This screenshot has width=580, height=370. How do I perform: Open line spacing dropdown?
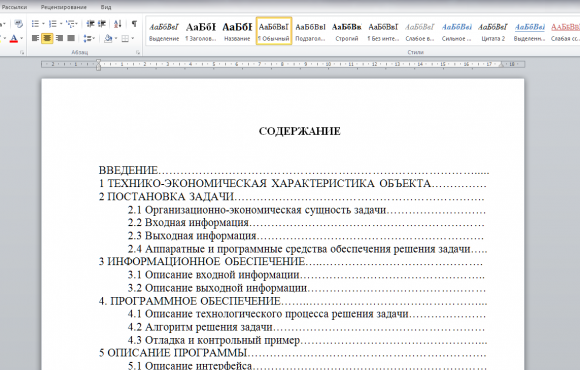89,38
